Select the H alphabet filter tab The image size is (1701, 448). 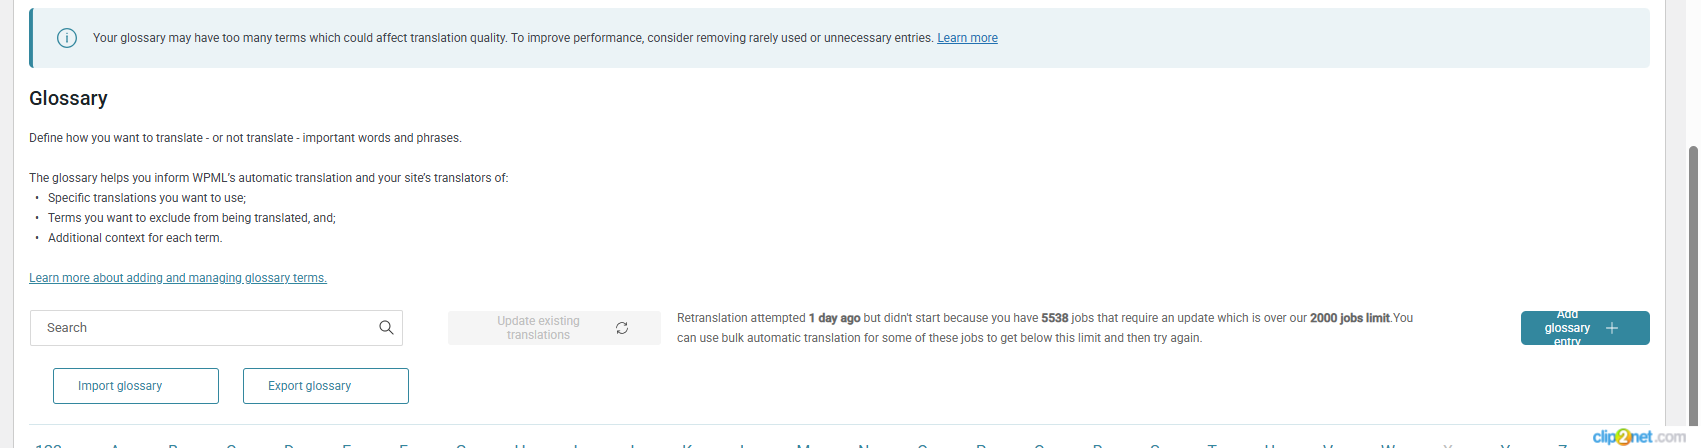521,445
